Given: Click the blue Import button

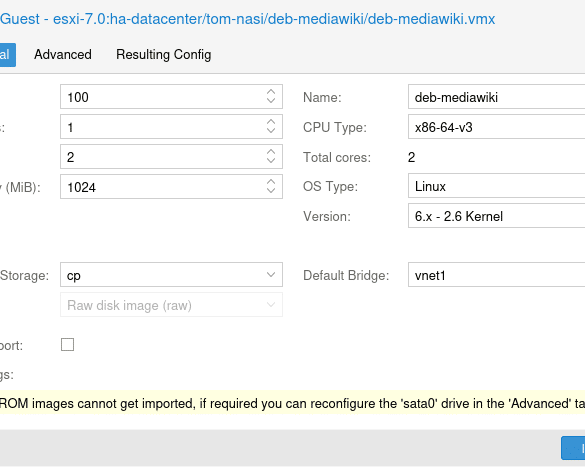Looking at the screenshot, I should click(x=573, y=448).
